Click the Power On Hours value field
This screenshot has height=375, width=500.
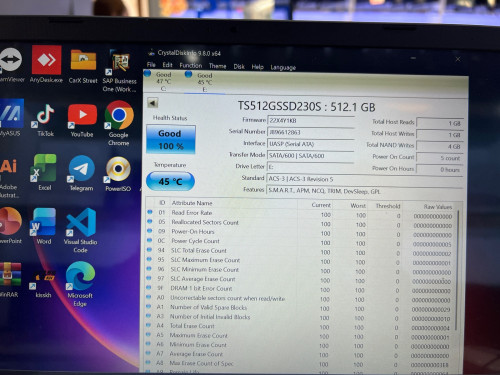point(440,169)
